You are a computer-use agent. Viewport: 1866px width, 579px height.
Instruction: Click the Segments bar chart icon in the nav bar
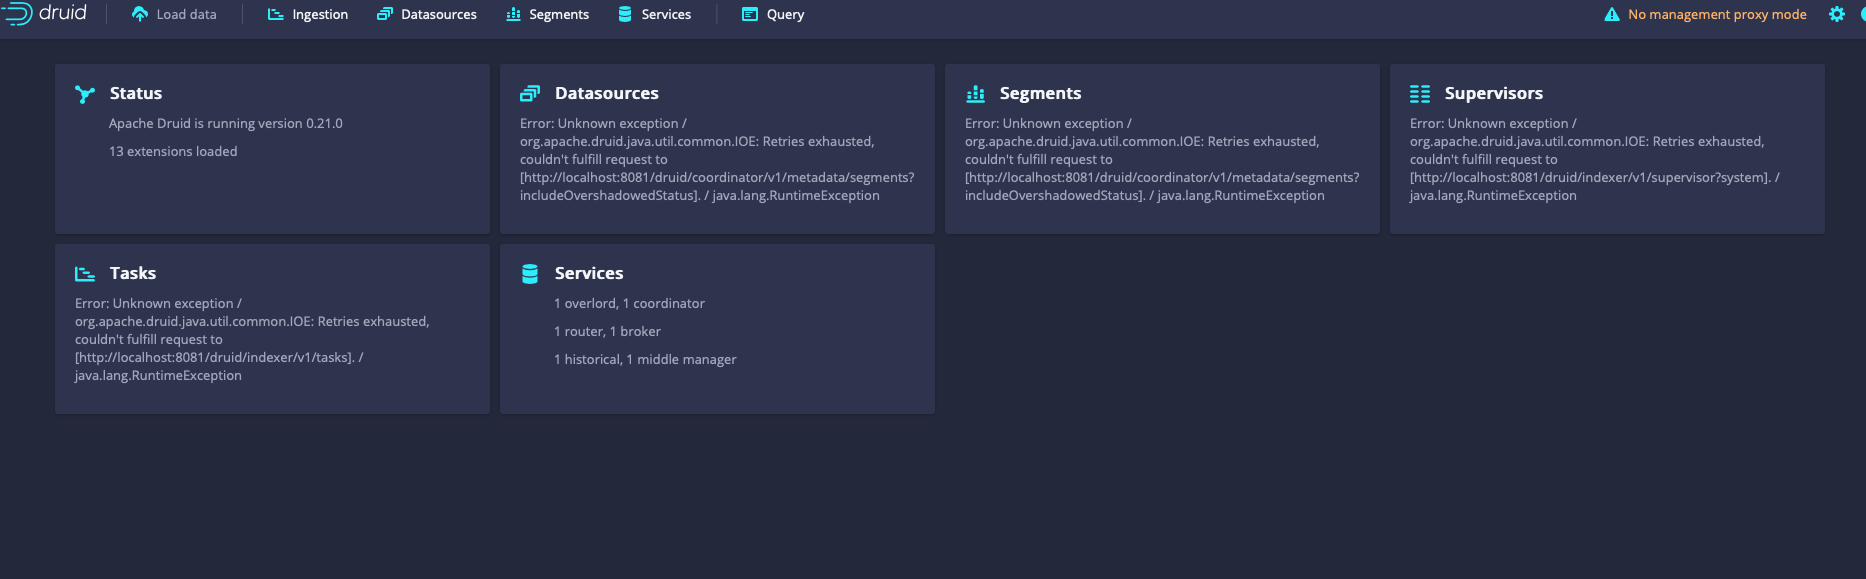pyautogui.click(x=513, y=14)
